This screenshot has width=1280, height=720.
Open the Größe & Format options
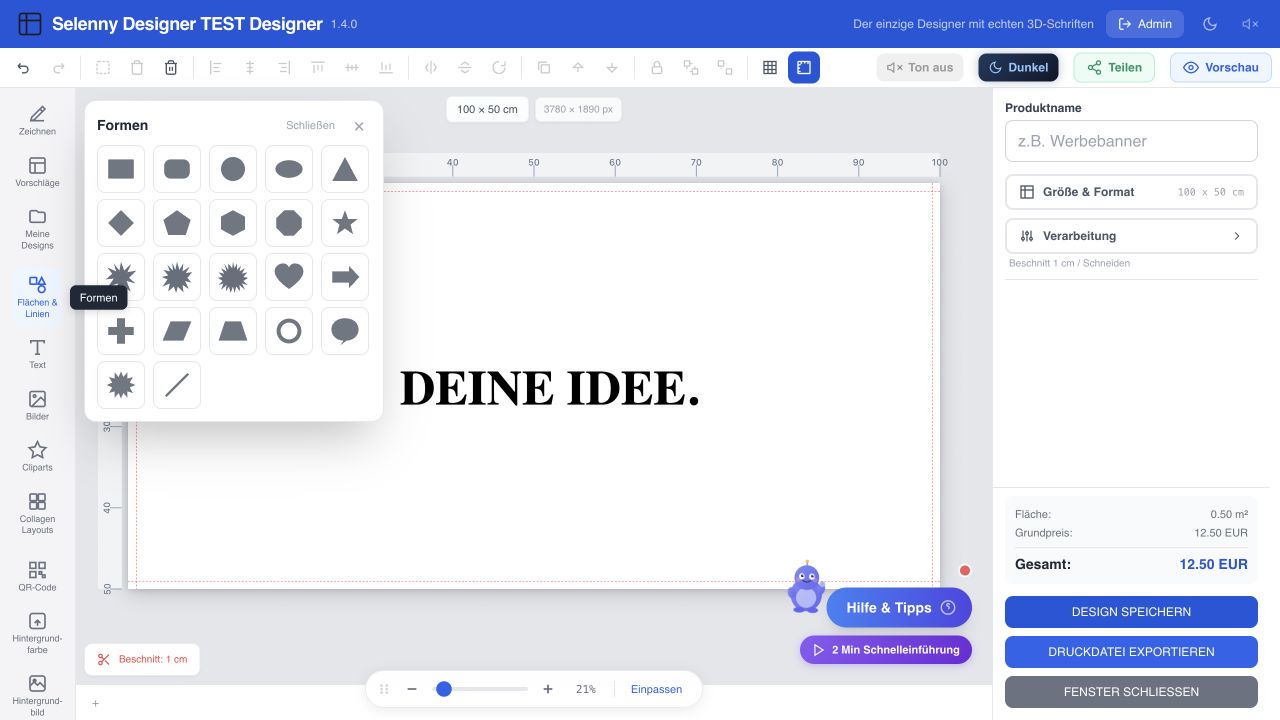1131,192
